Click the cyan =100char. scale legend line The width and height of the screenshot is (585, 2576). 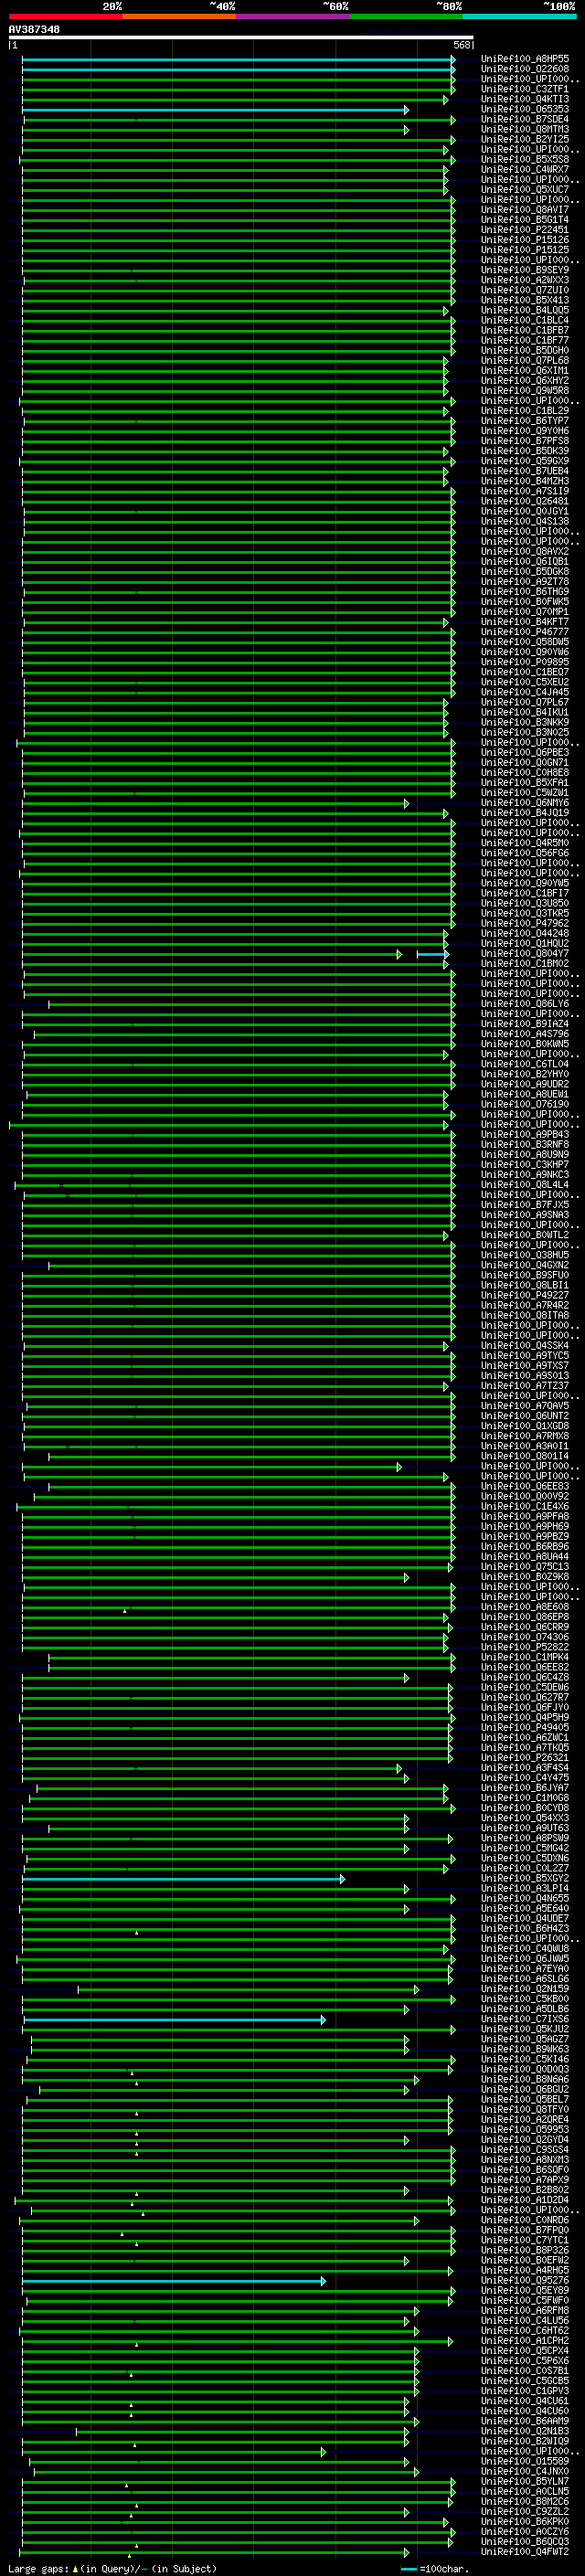point(408,2569)
